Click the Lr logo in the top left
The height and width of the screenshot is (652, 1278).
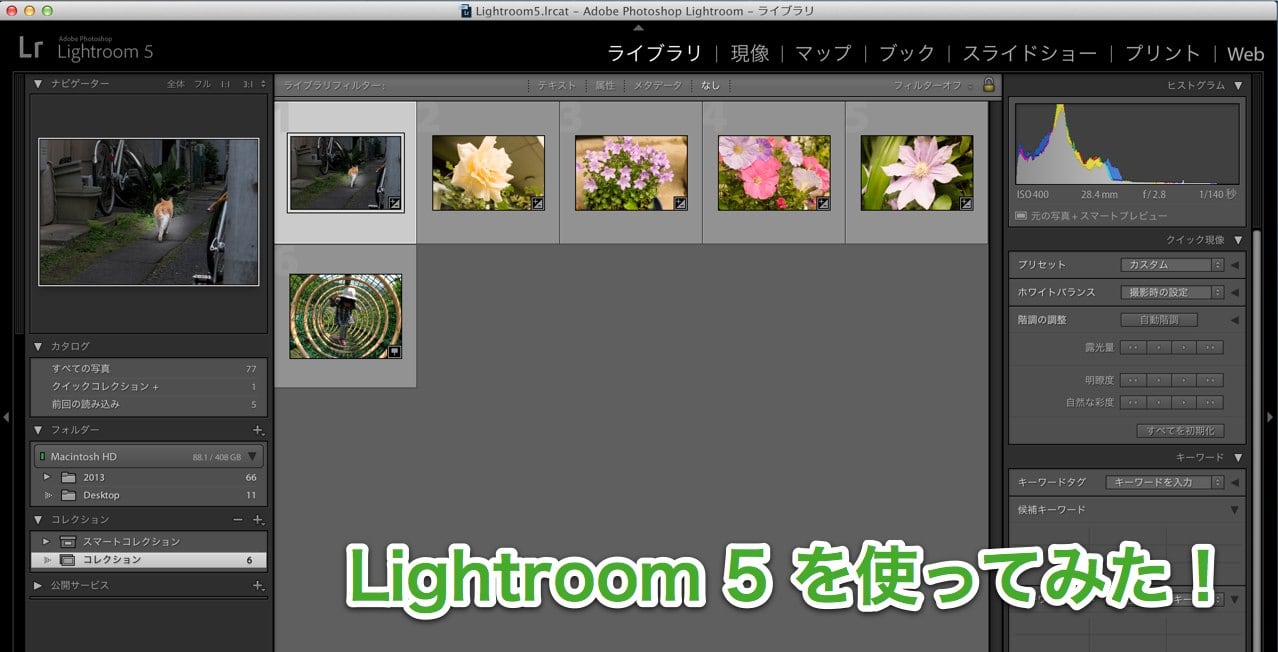pyautogui.click(x=30, y=47)
